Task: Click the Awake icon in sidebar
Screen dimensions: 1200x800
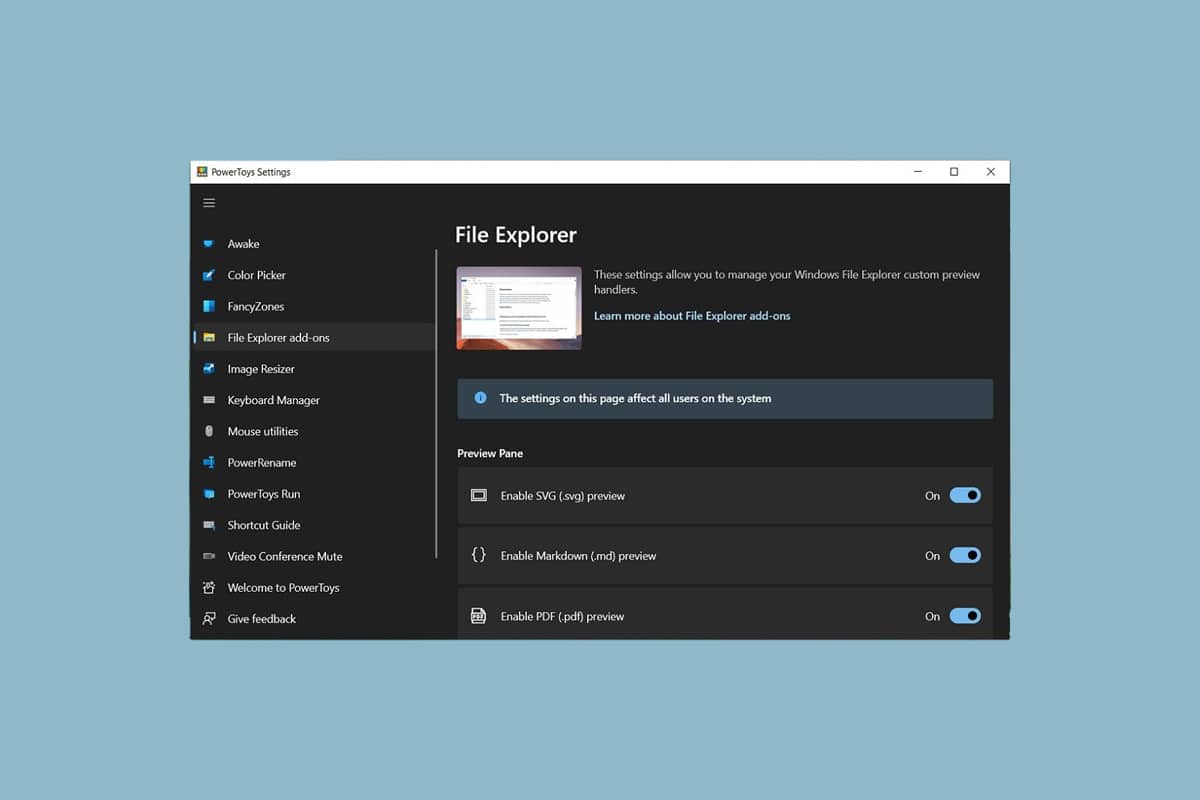Action: coord(209,244)
